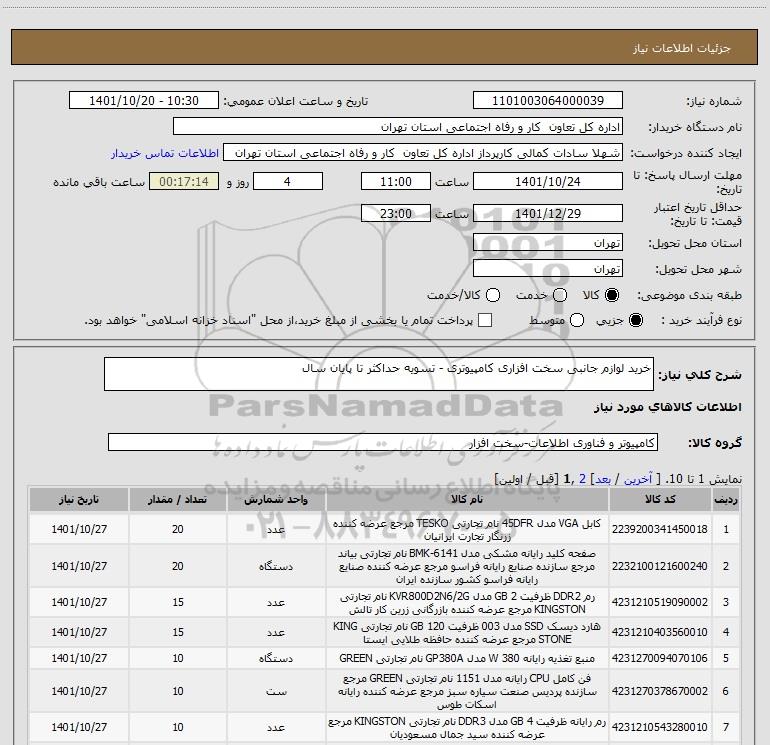This screenshot has height=745, width=770.
Task: Click the remaining days field showing 4
Action: tap(287, 182)
